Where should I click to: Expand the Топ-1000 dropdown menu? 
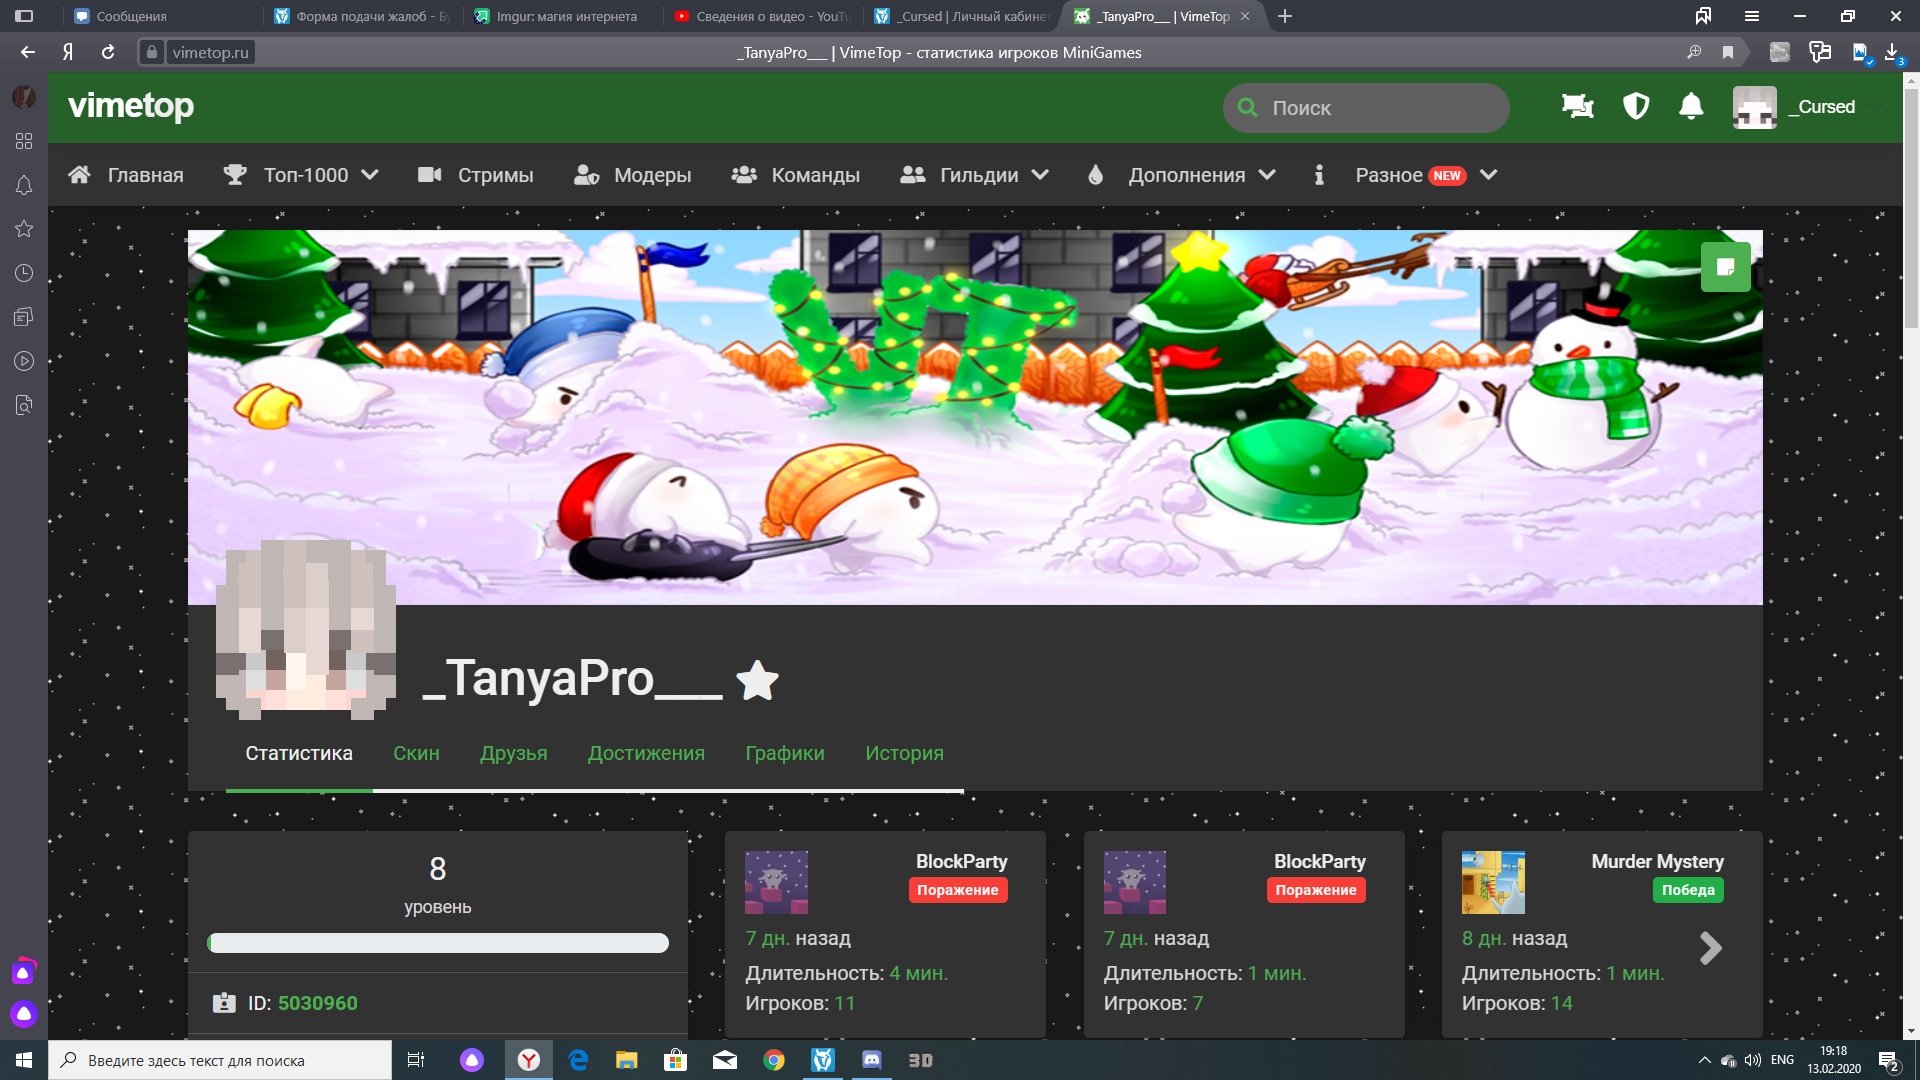(x=301, y=175)
